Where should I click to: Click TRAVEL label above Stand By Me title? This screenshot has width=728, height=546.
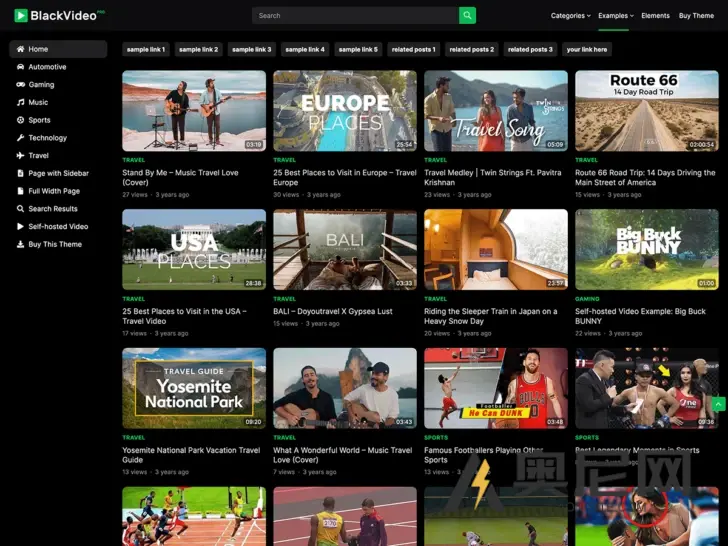pyautogui.click(x=134, y=160)
